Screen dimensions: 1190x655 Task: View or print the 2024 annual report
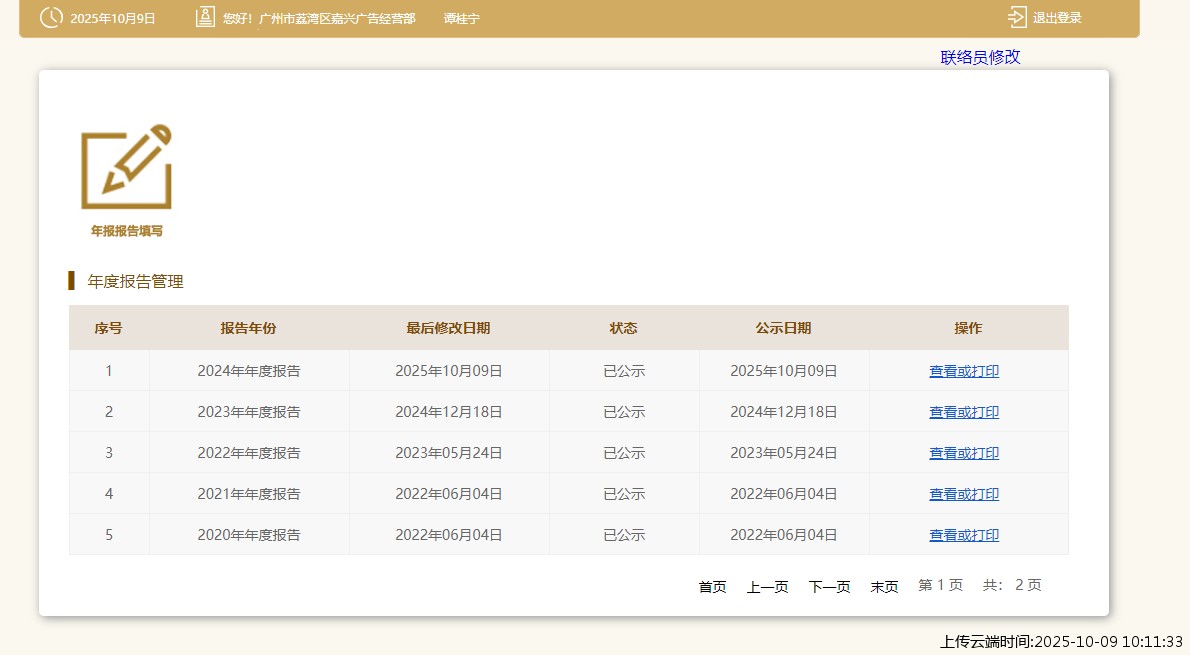coord(963,371)
